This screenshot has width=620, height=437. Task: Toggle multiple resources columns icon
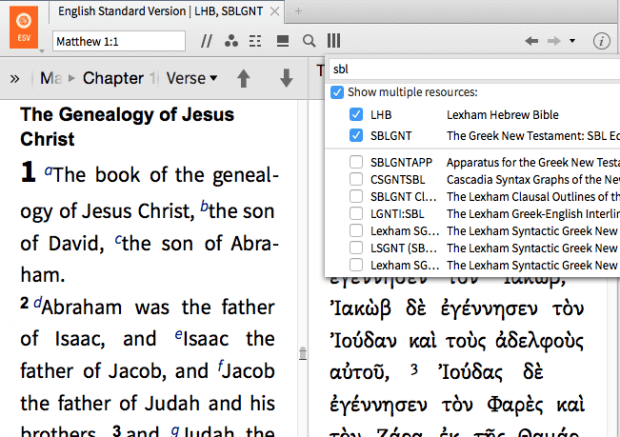(334, 40)
